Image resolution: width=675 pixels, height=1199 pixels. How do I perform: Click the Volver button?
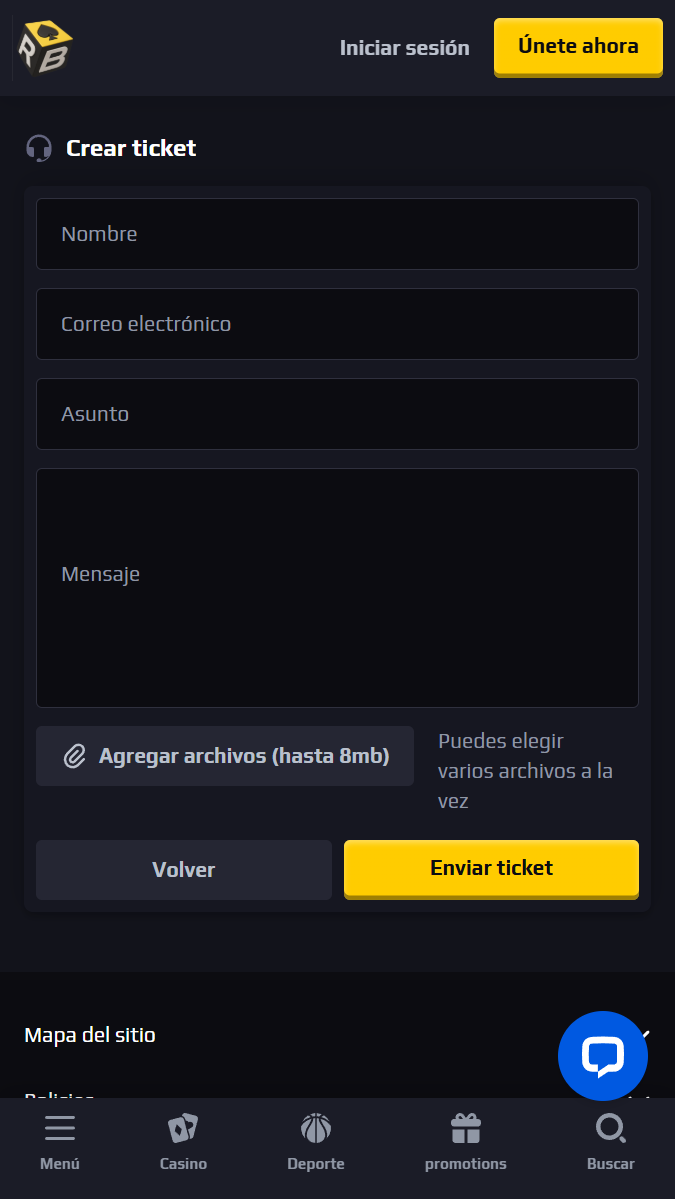click(183, 870)
